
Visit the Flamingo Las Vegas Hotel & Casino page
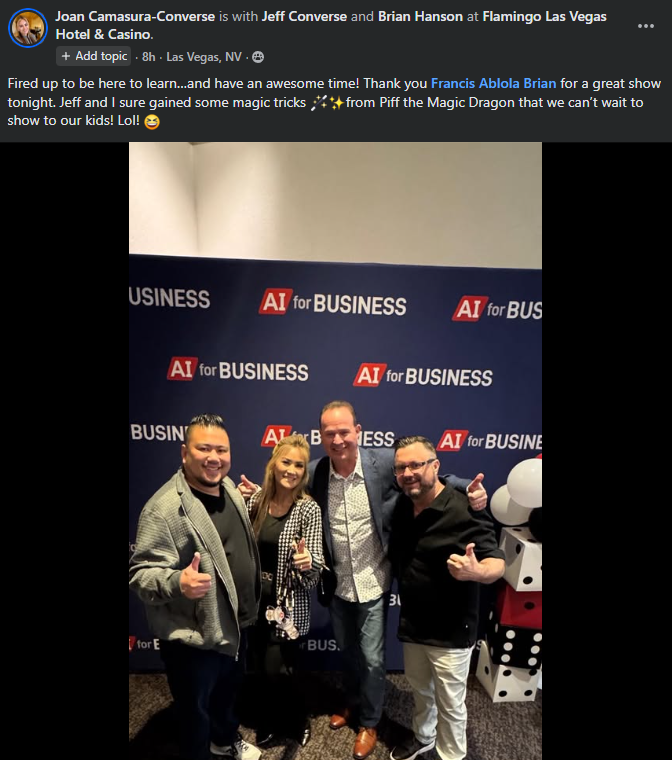click(331, 25)
